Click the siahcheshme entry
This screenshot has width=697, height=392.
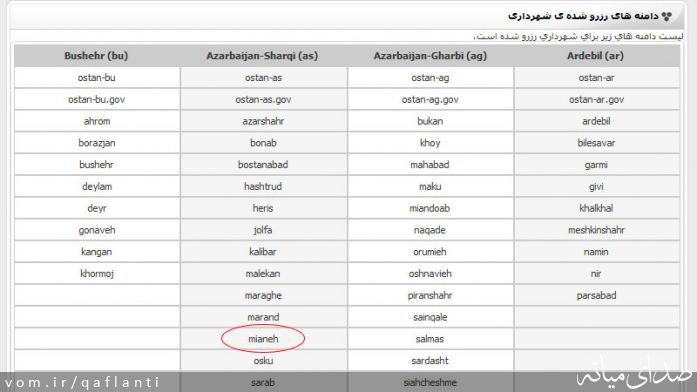[430, 382]
